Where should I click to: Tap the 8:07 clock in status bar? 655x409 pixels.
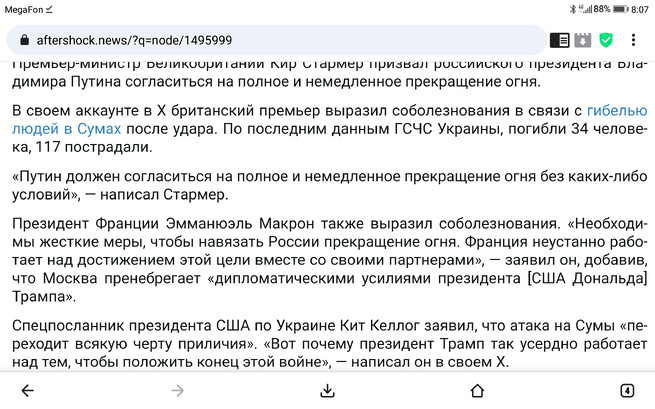pyautogui.click(x=640, y=10)
